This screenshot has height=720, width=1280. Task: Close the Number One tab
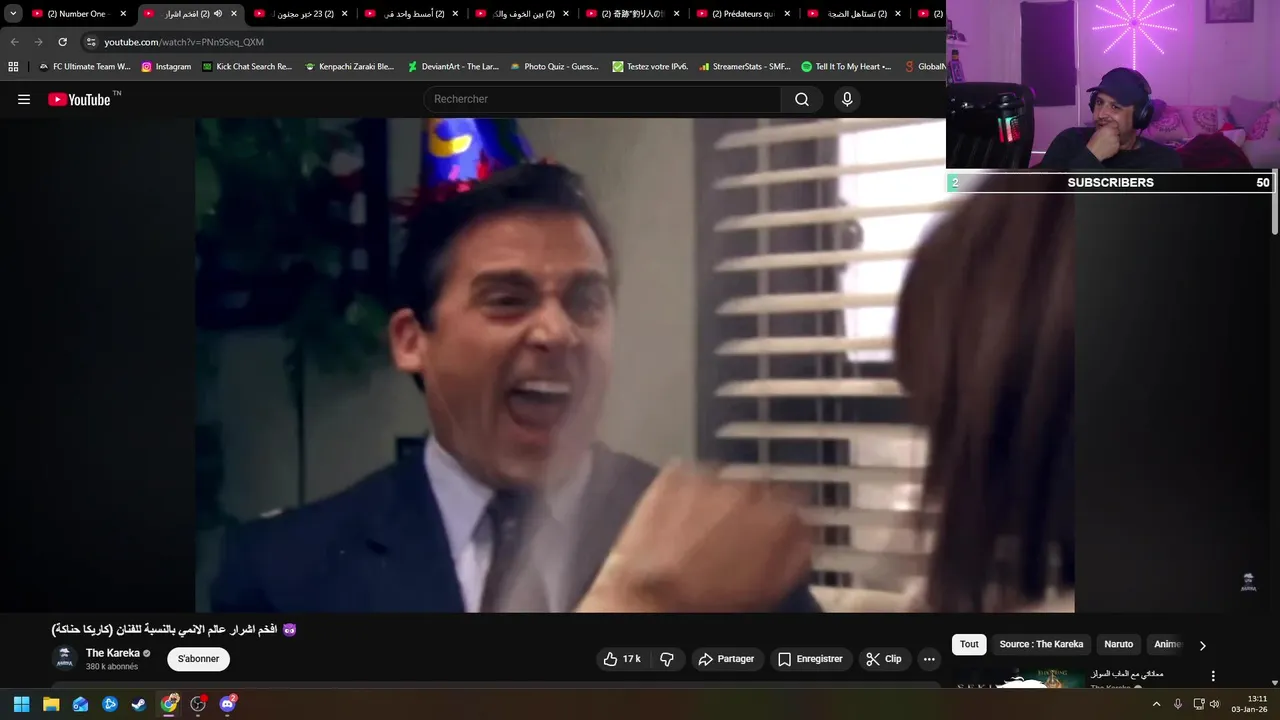pos(124,14)
